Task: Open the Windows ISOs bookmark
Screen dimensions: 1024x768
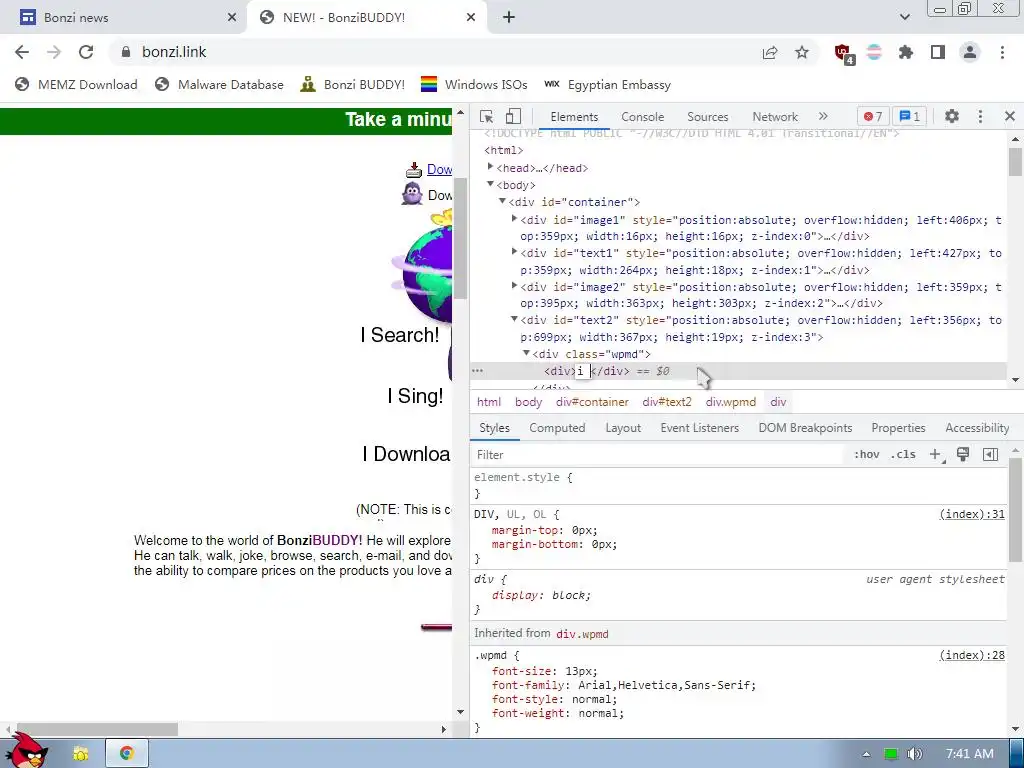Action: pyautogui.click(x=474, y=84)
